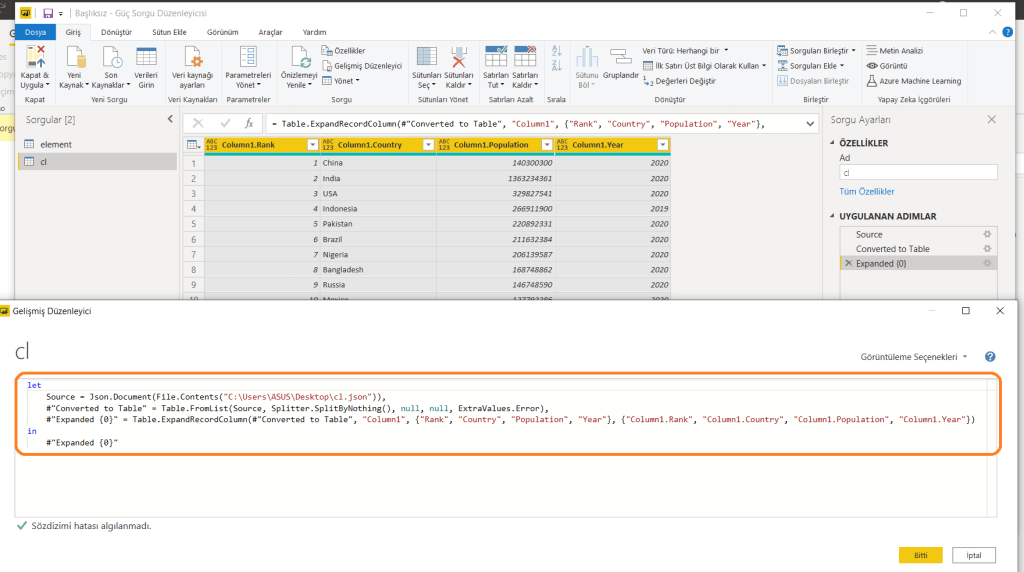Expand the Görüntüleme Seçenekleri dropdown
The image size is (1024, 572).
pos(914,357)
